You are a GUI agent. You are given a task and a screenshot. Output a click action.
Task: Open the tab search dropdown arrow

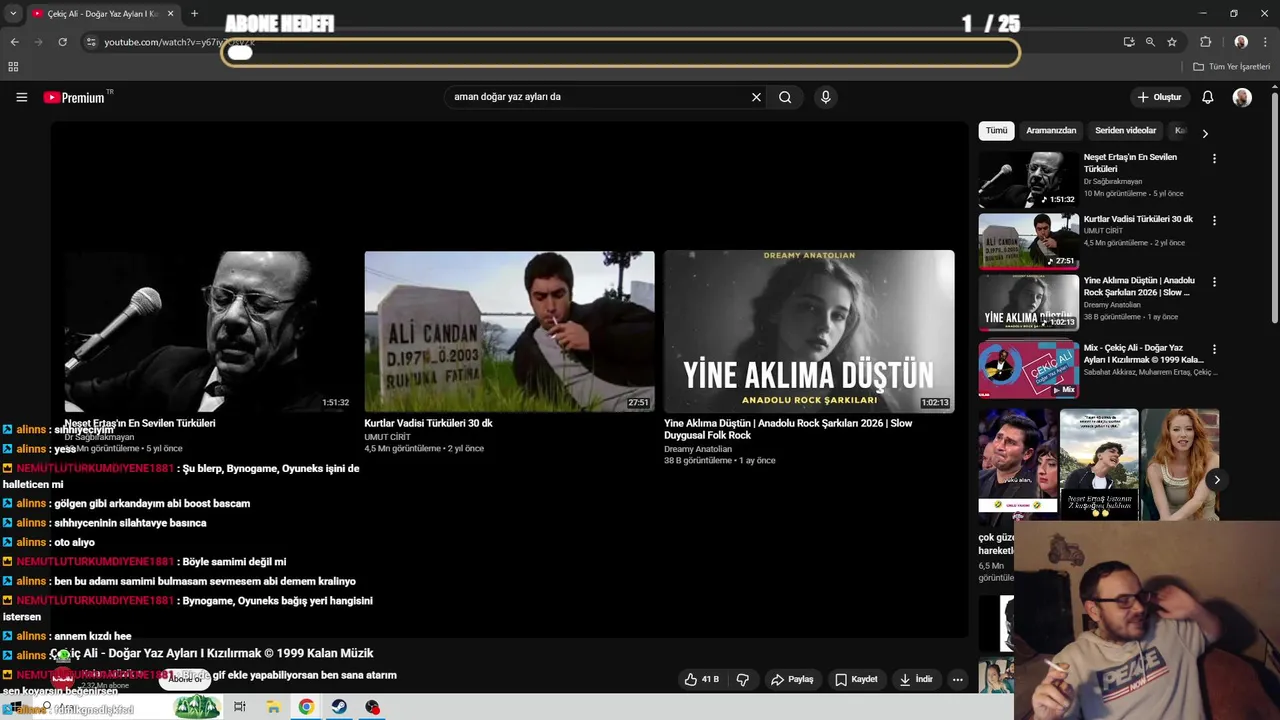click(13, 14)
